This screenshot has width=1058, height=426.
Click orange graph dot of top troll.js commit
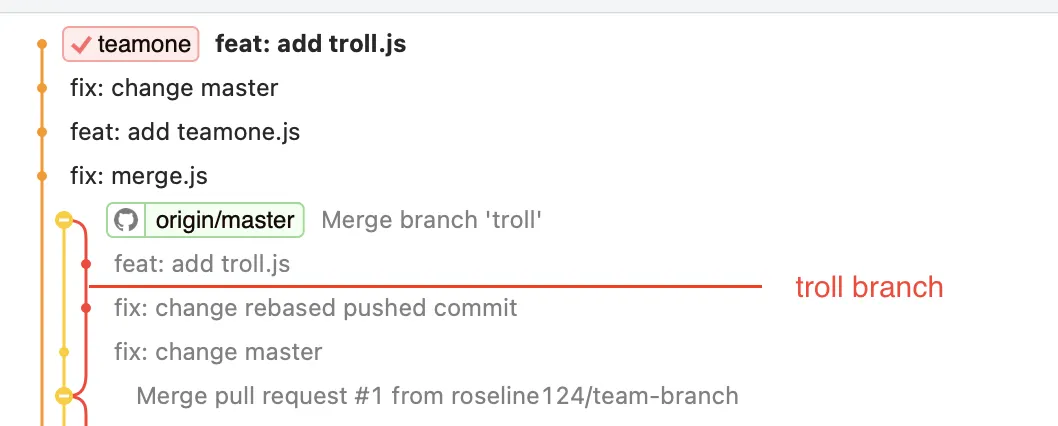tap(42, 44)
